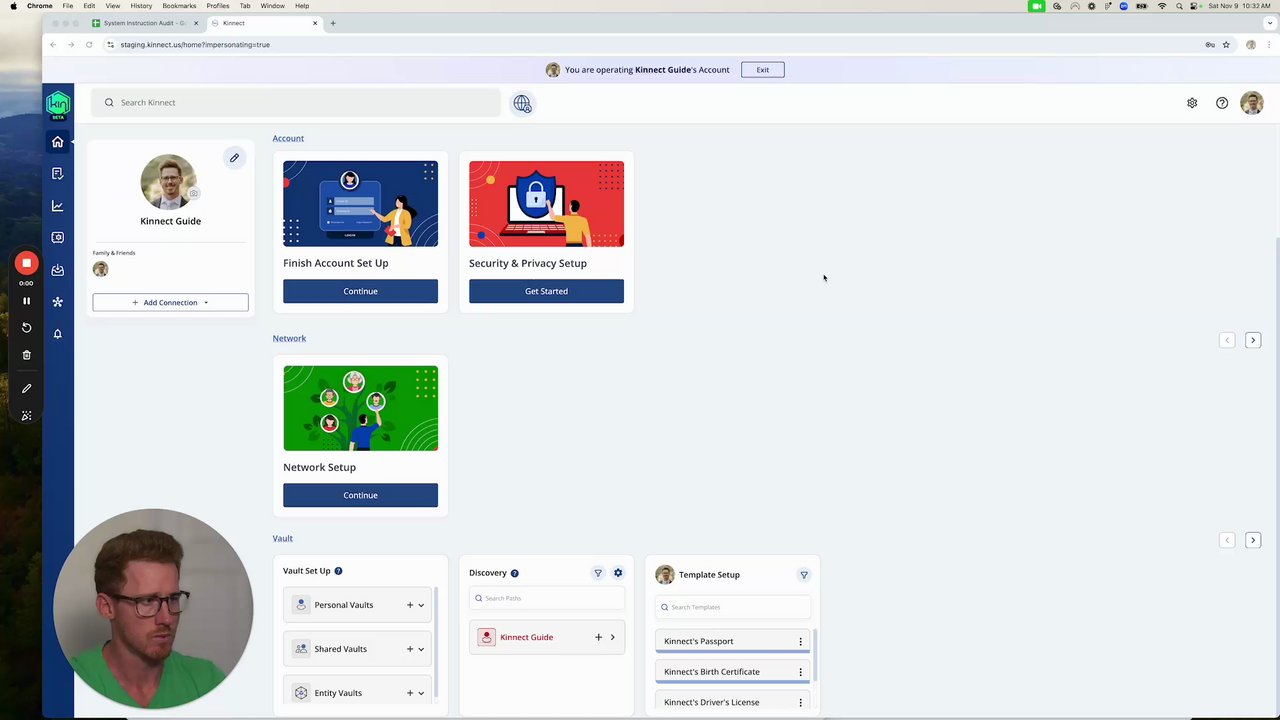Open the Home icon in the sidebar
This screenshot has width=1280, height=720.
pyautogui.click(x=57, y=142)
